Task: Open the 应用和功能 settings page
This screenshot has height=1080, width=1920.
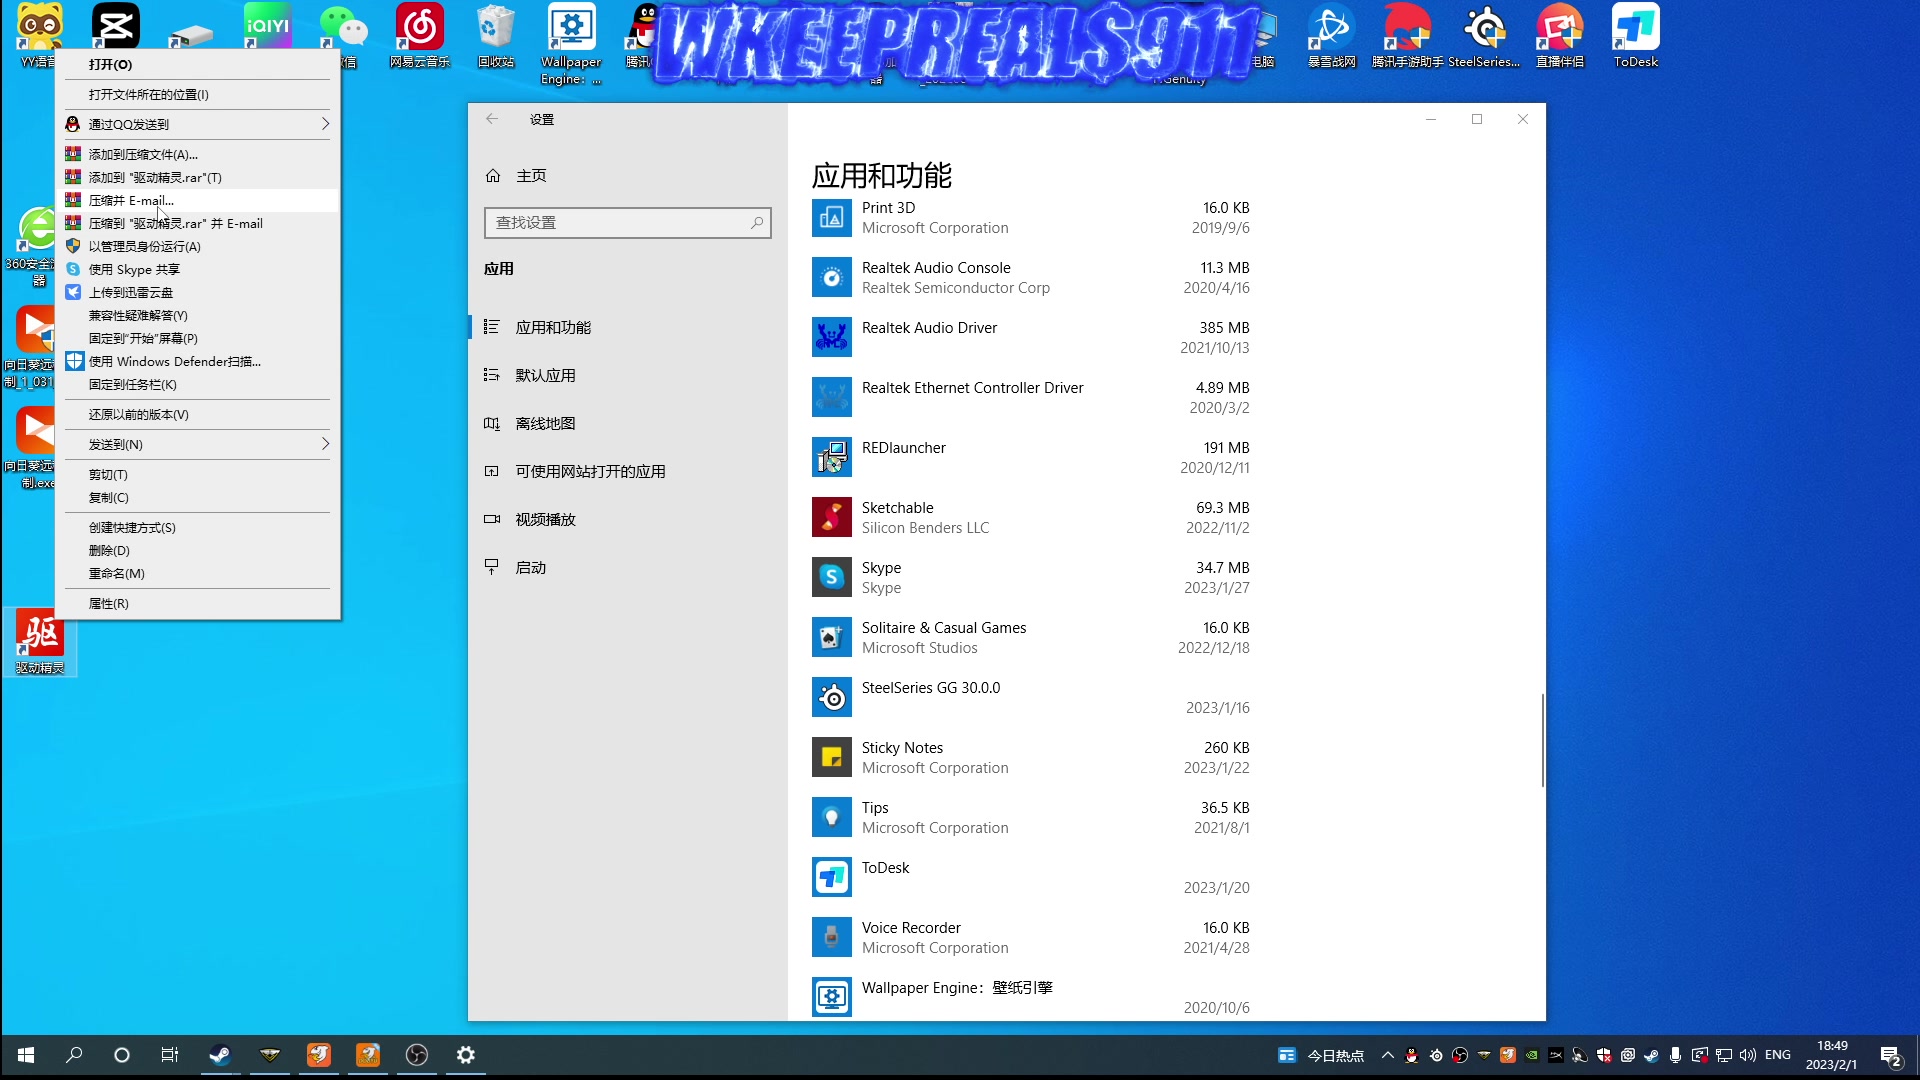Action: (628, 327)
